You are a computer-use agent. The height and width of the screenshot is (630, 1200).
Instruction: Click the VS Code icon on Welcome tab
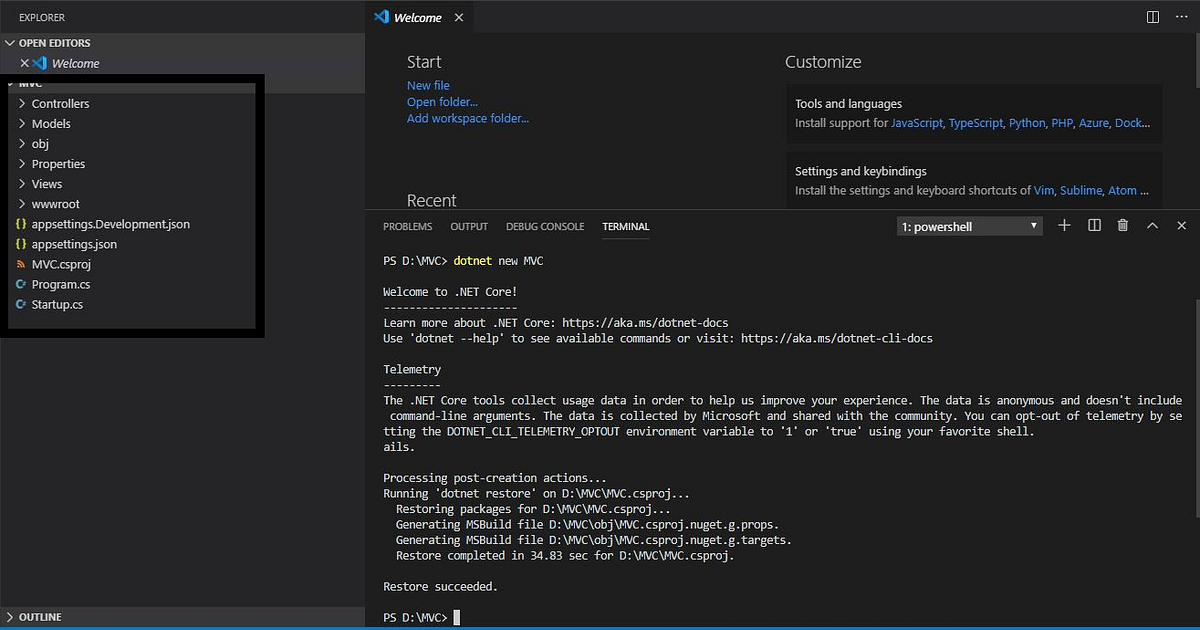tap(381, 17)
